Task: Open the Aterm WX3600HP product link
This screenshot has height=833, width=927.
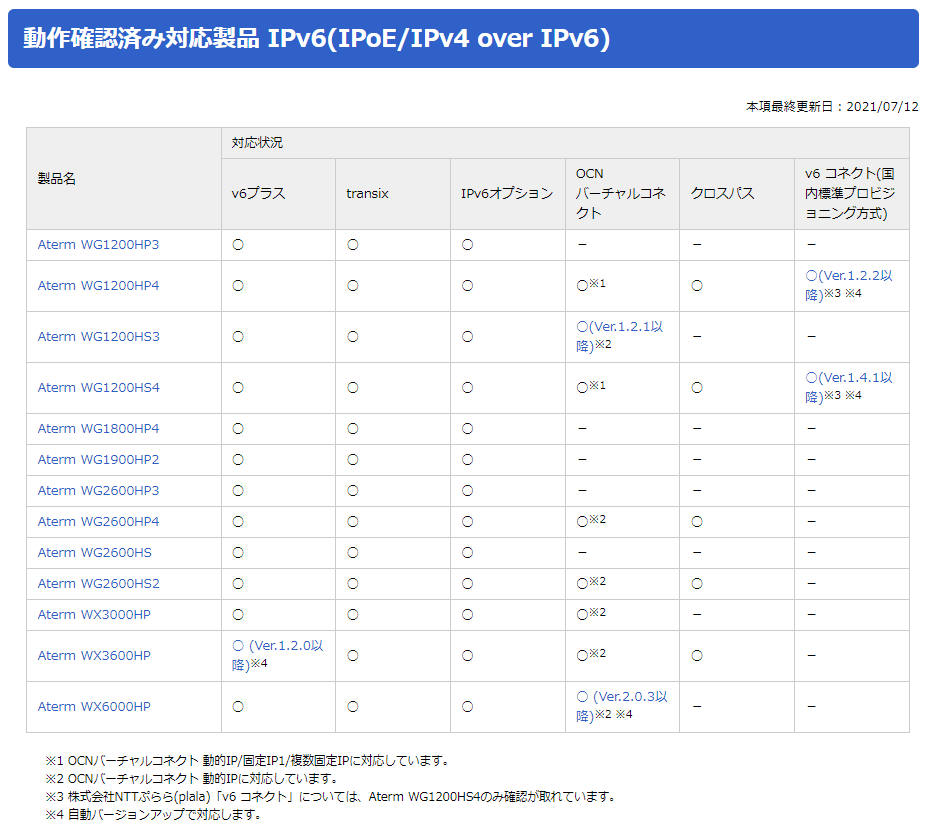Action: 94,656
